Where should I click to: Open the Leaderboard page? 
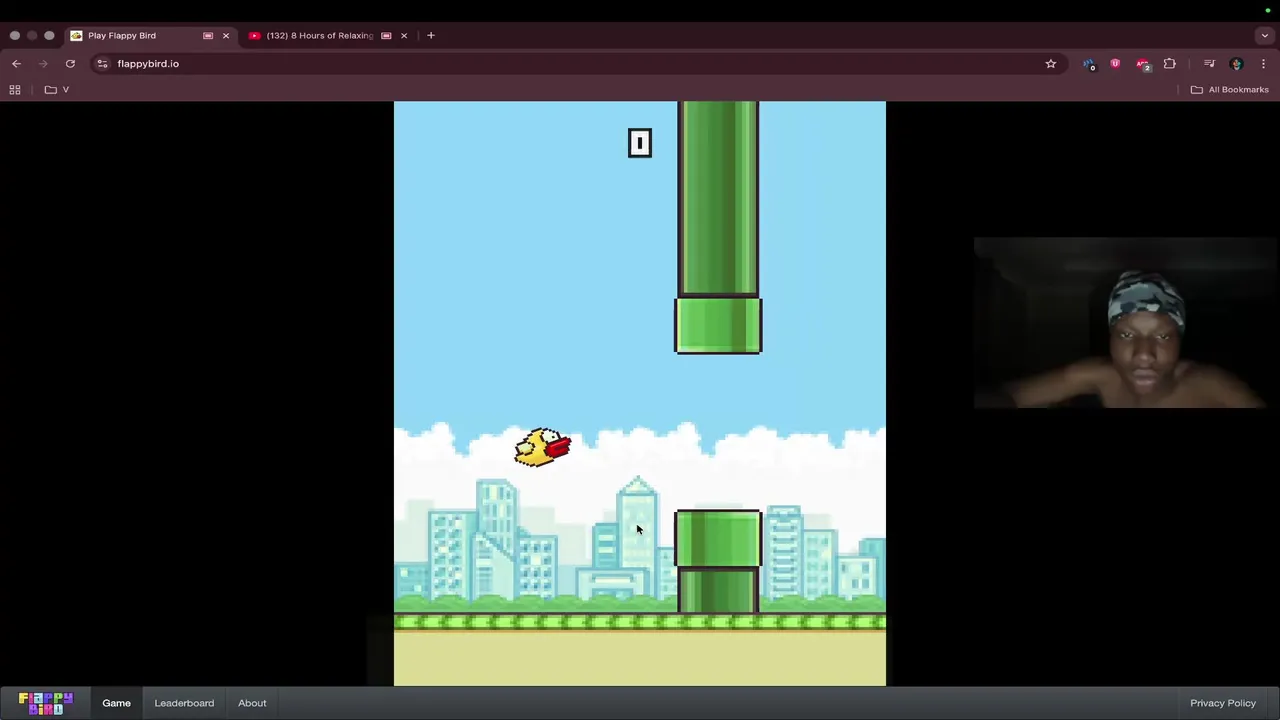pos(184,703)
